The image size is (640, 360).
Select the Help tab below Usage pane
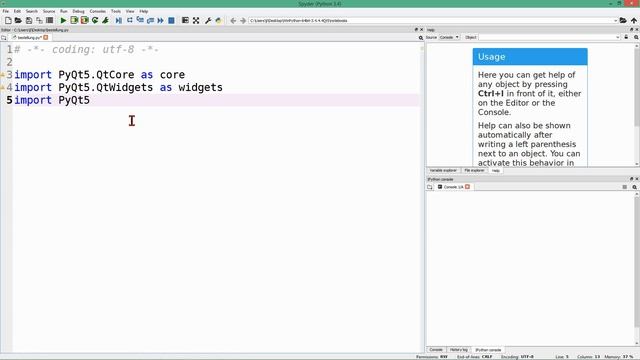pyautogui.click(x=496, y=171)
